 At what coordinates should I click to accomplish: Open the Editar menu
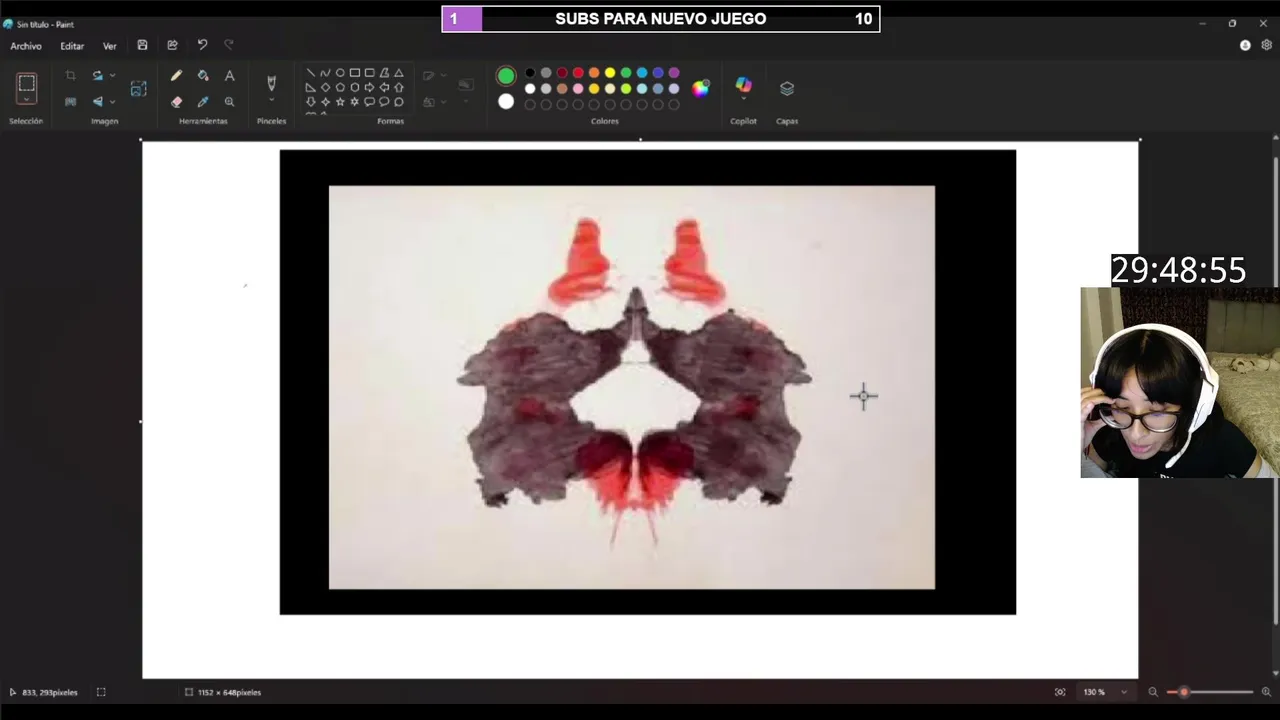(x=72, y=46)
